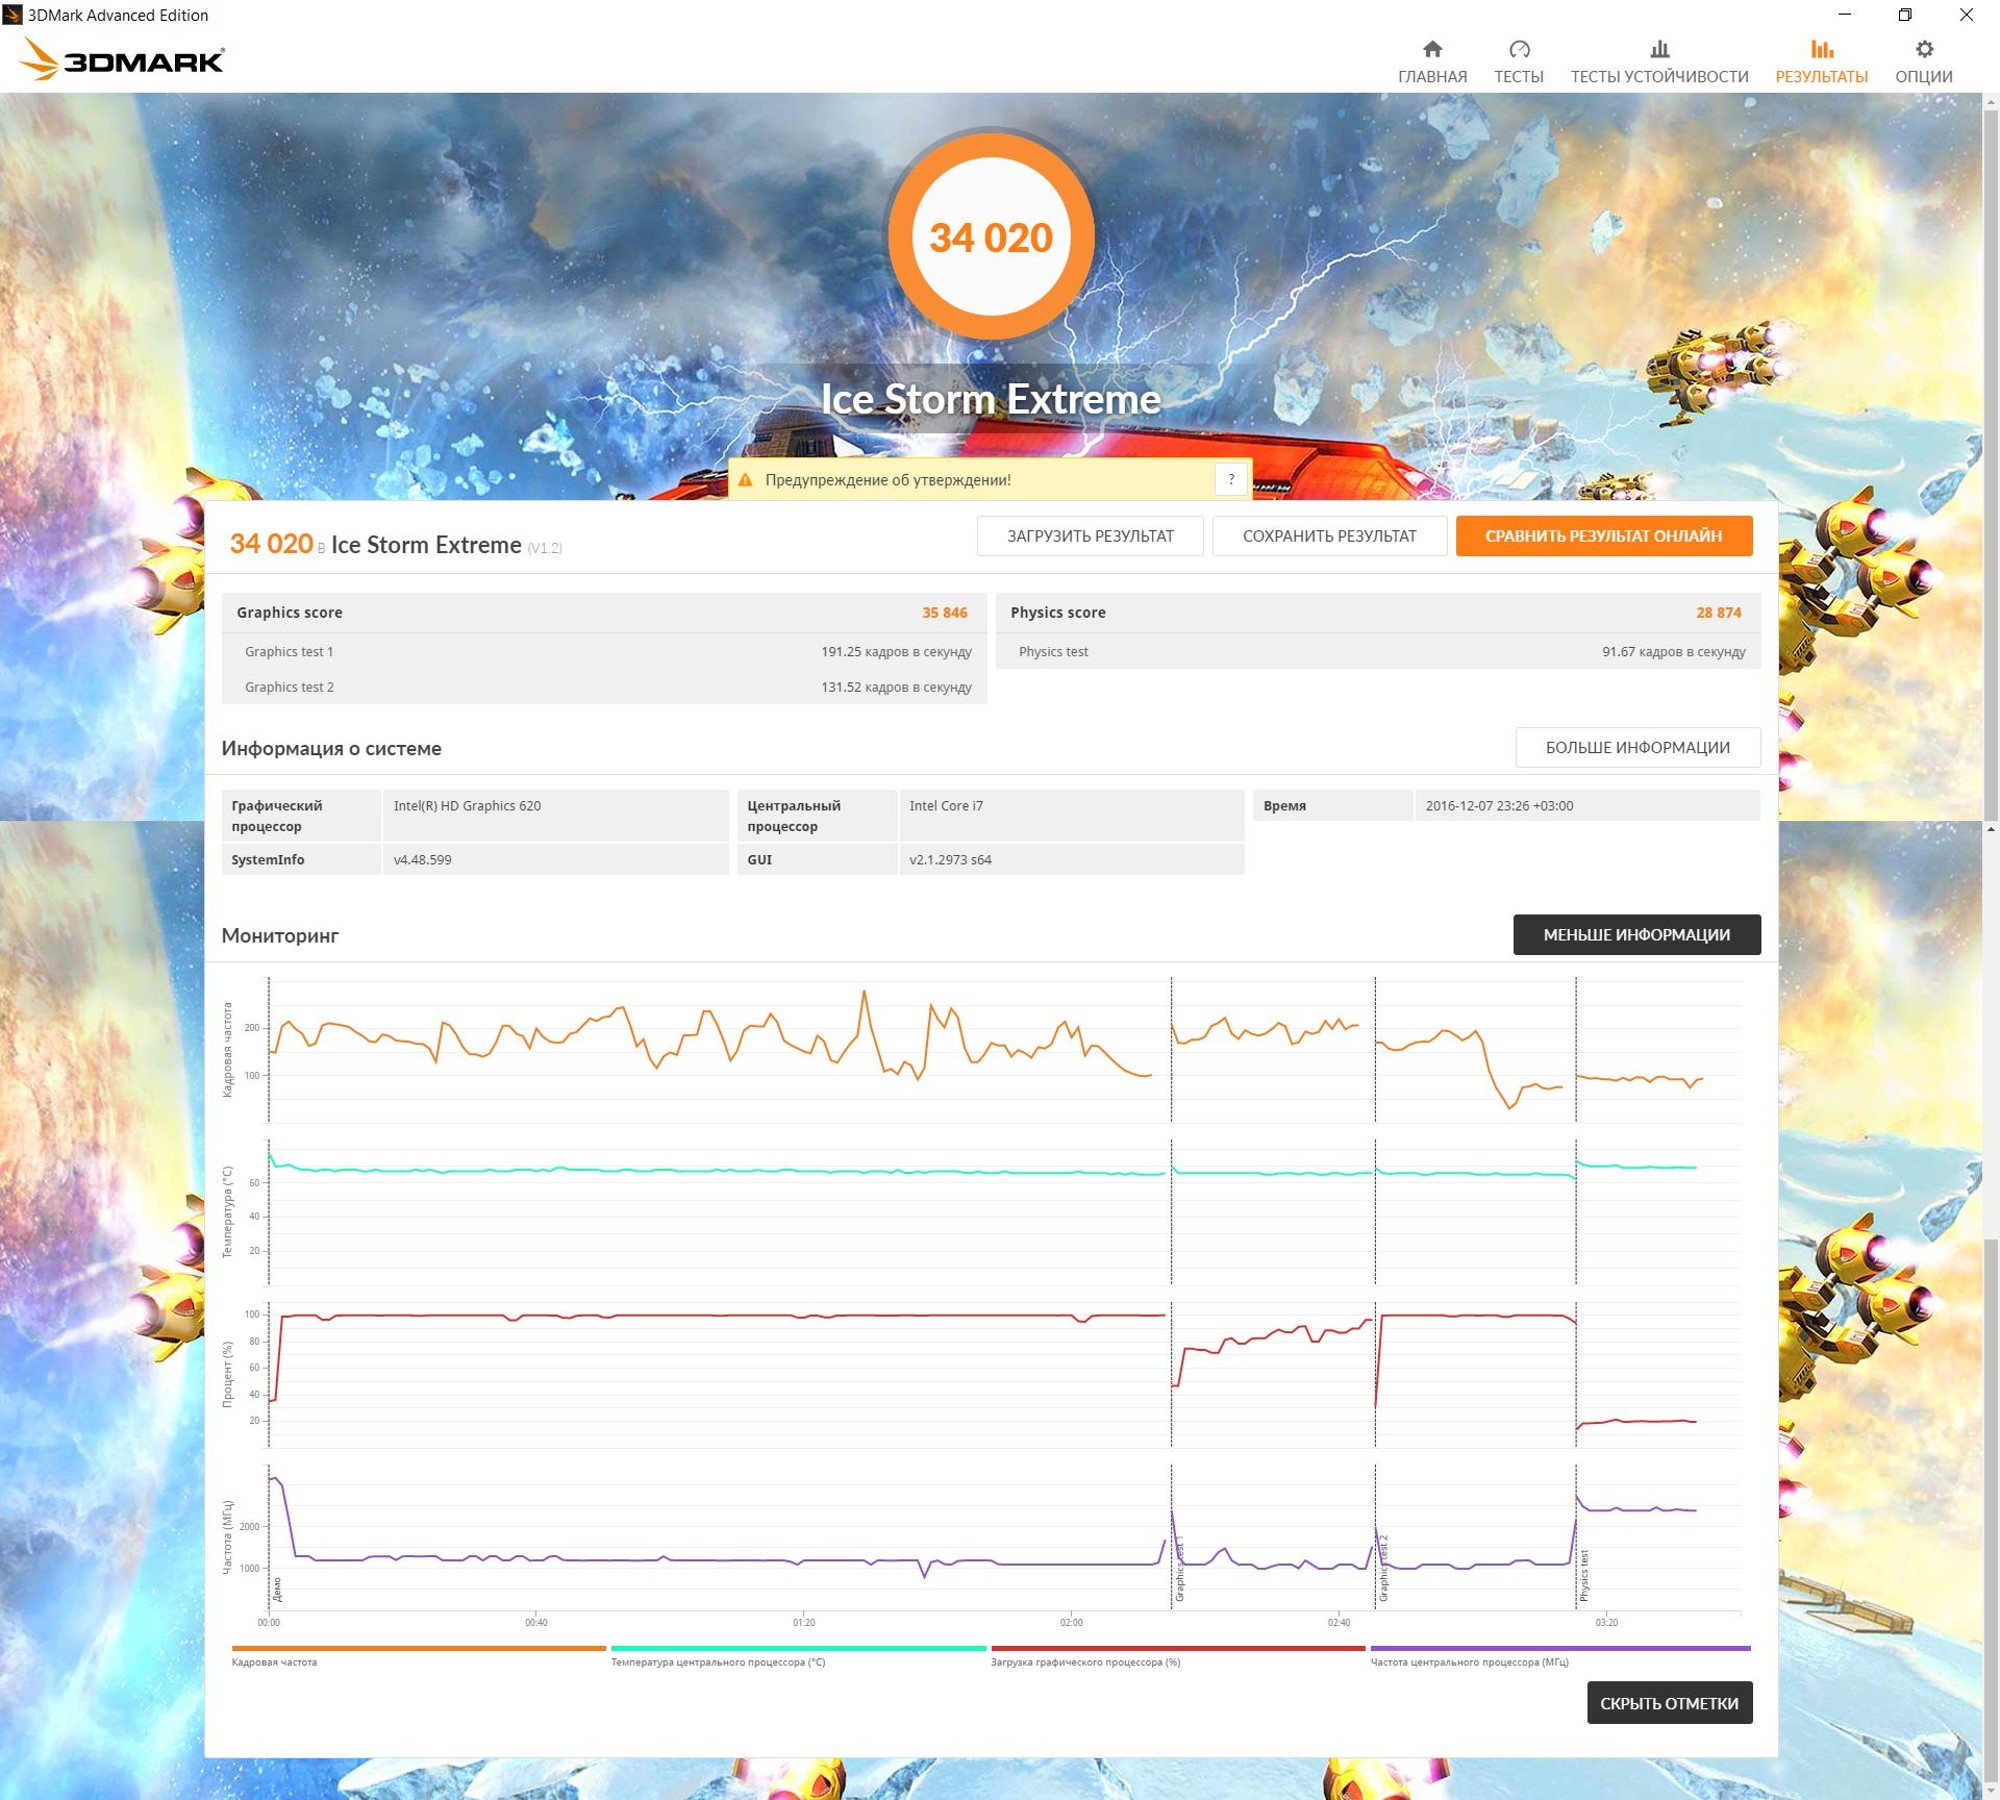Click Сохранить результат button
Viewport: 2000px width, 1800px height.
(x=1329, y=536)
